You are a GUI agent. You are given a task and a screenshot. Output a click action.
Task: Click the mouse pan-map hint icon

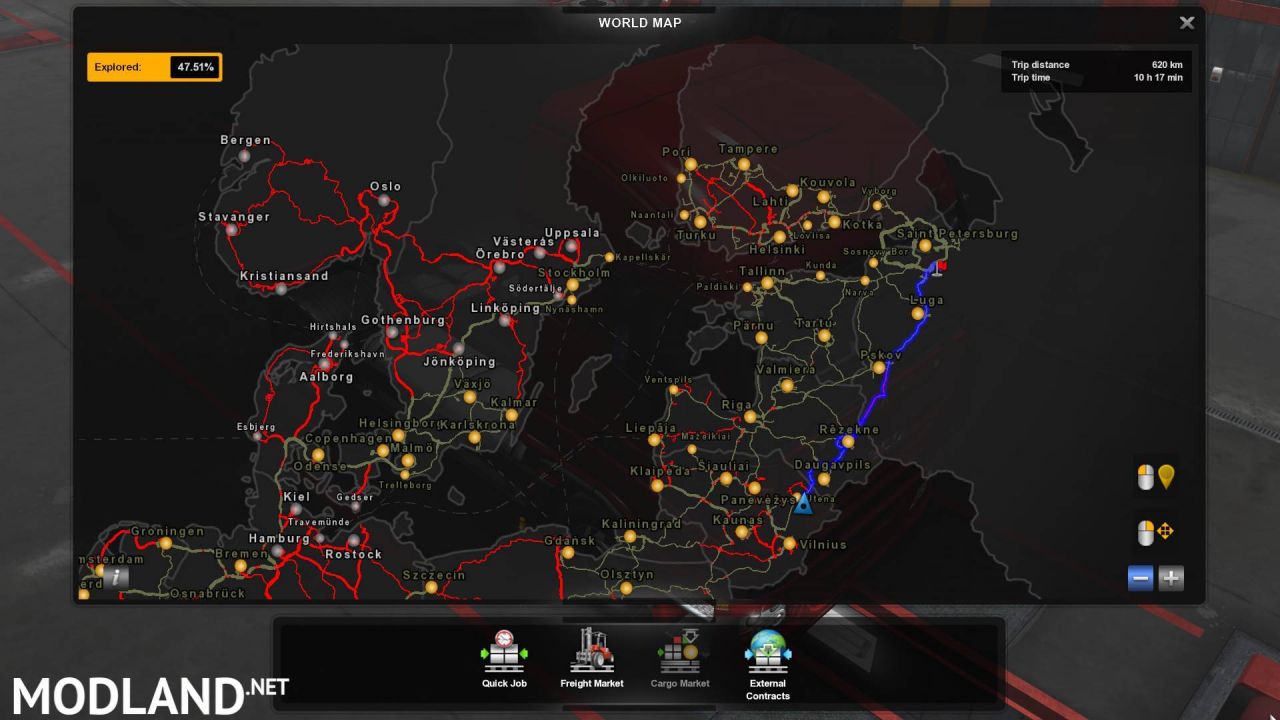click(1156, 532)
